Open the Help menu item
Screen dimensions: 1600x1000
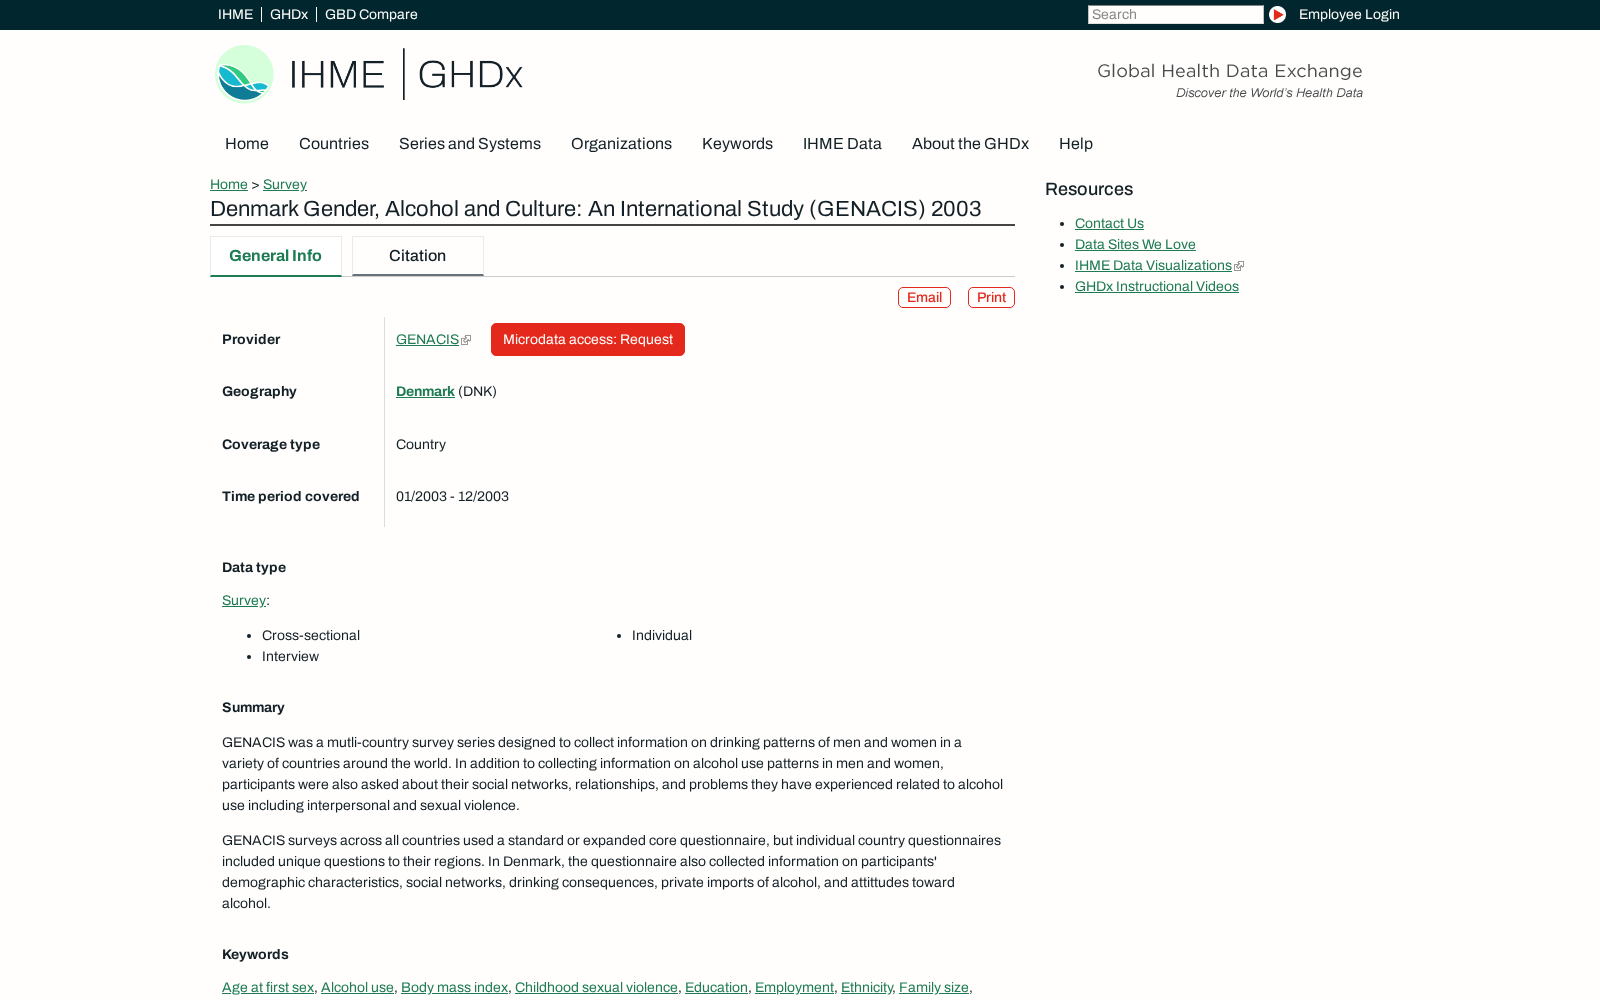1076,143
